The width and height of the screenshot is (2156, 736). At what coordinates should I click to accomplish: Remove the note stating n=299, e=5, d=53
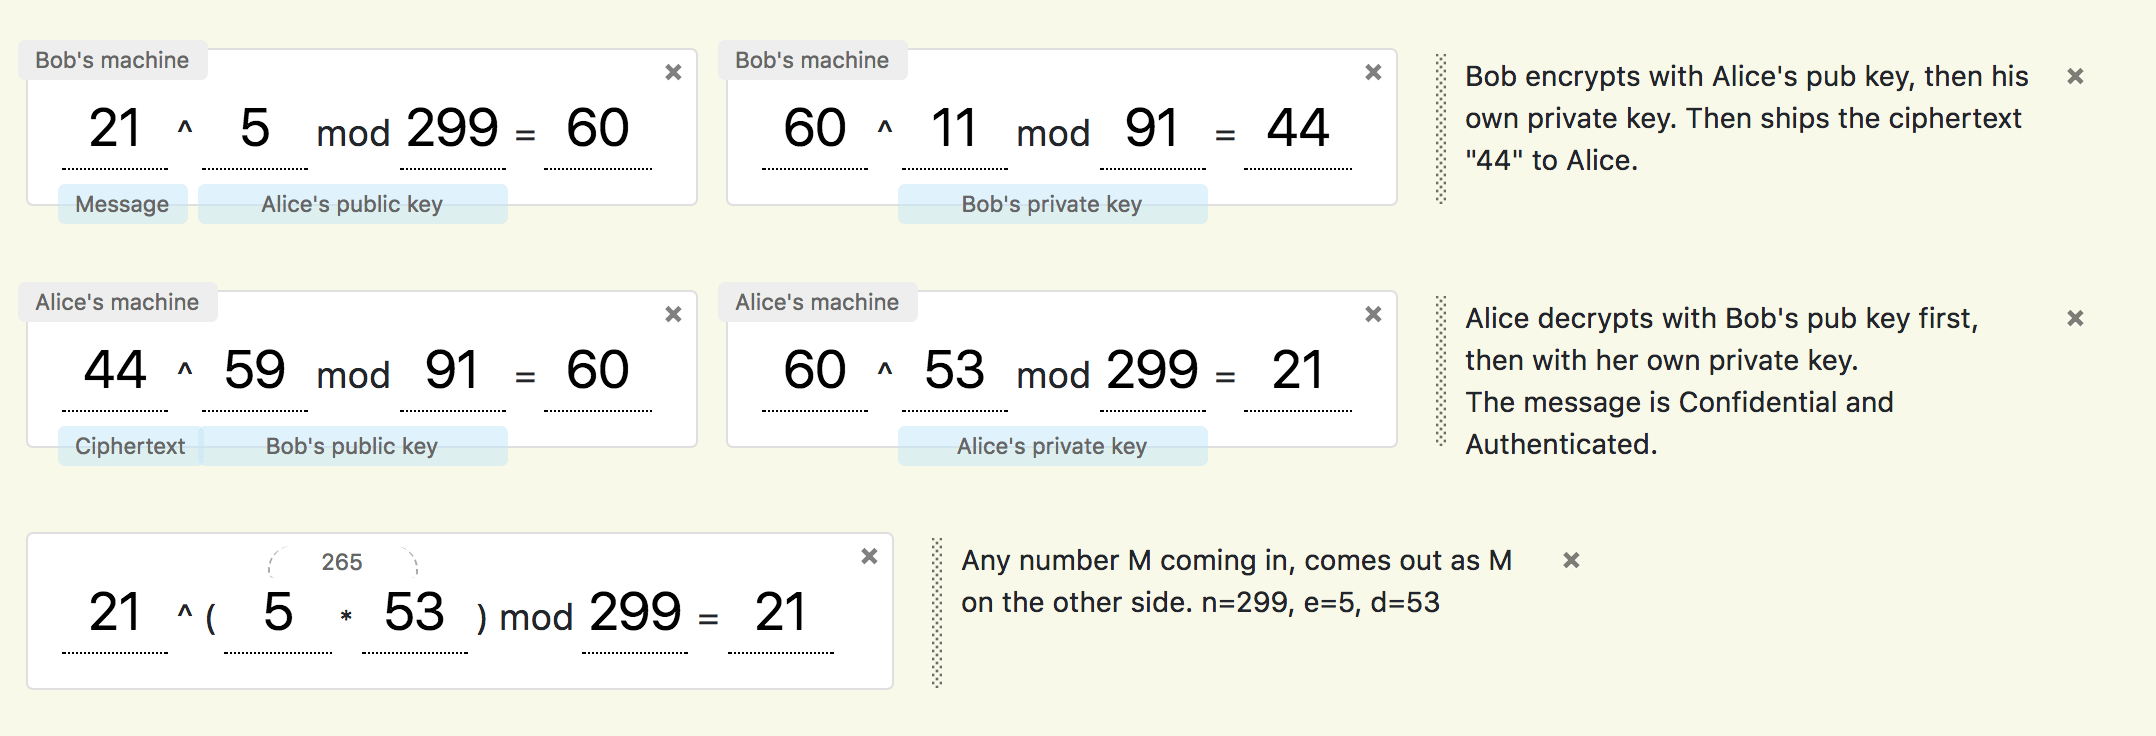pyautogui.click(x=1570, y=560)
